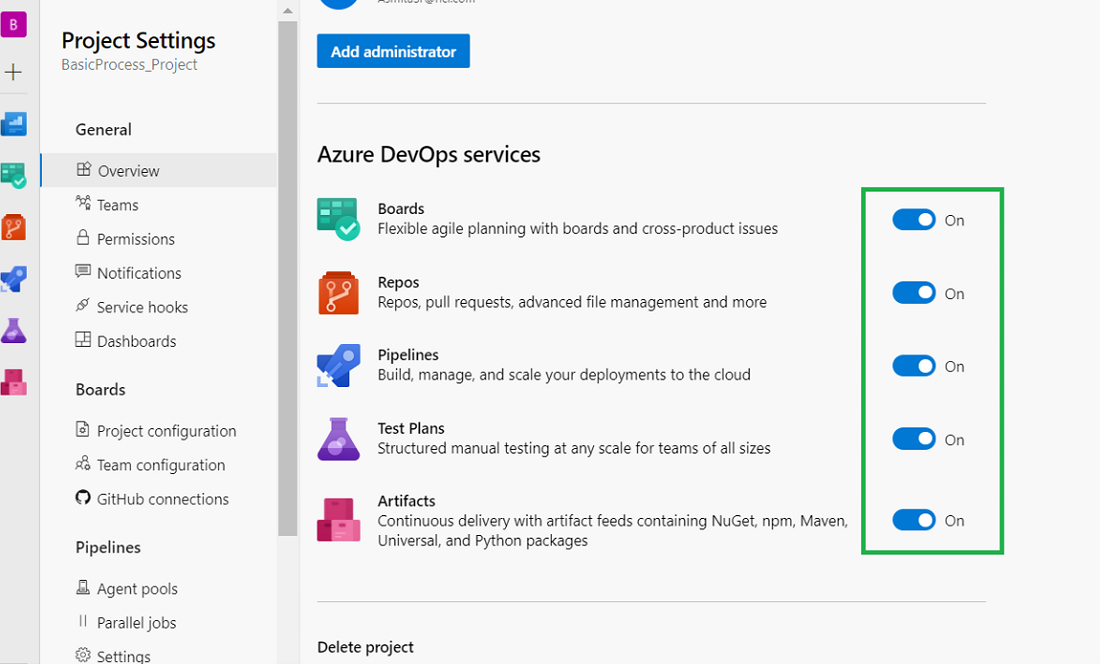Screen dimensions: 1100x666
Task: Click the sidebar scrollbar up arrow
Action: (x=288, y=10)
